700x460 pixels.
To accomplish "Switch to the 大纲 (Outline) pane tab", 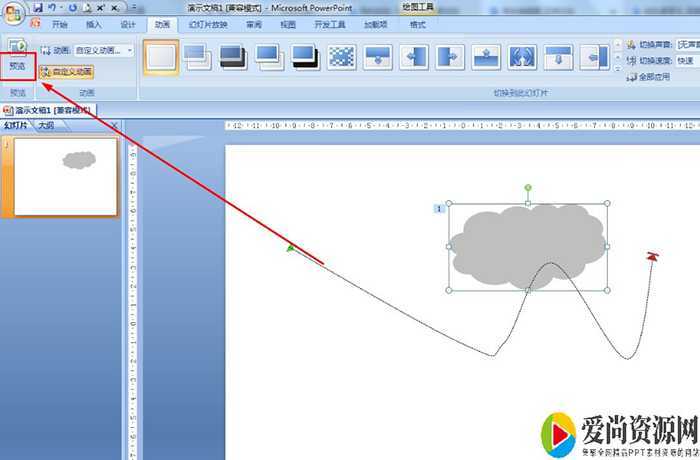I will click(x=46, y=126).
